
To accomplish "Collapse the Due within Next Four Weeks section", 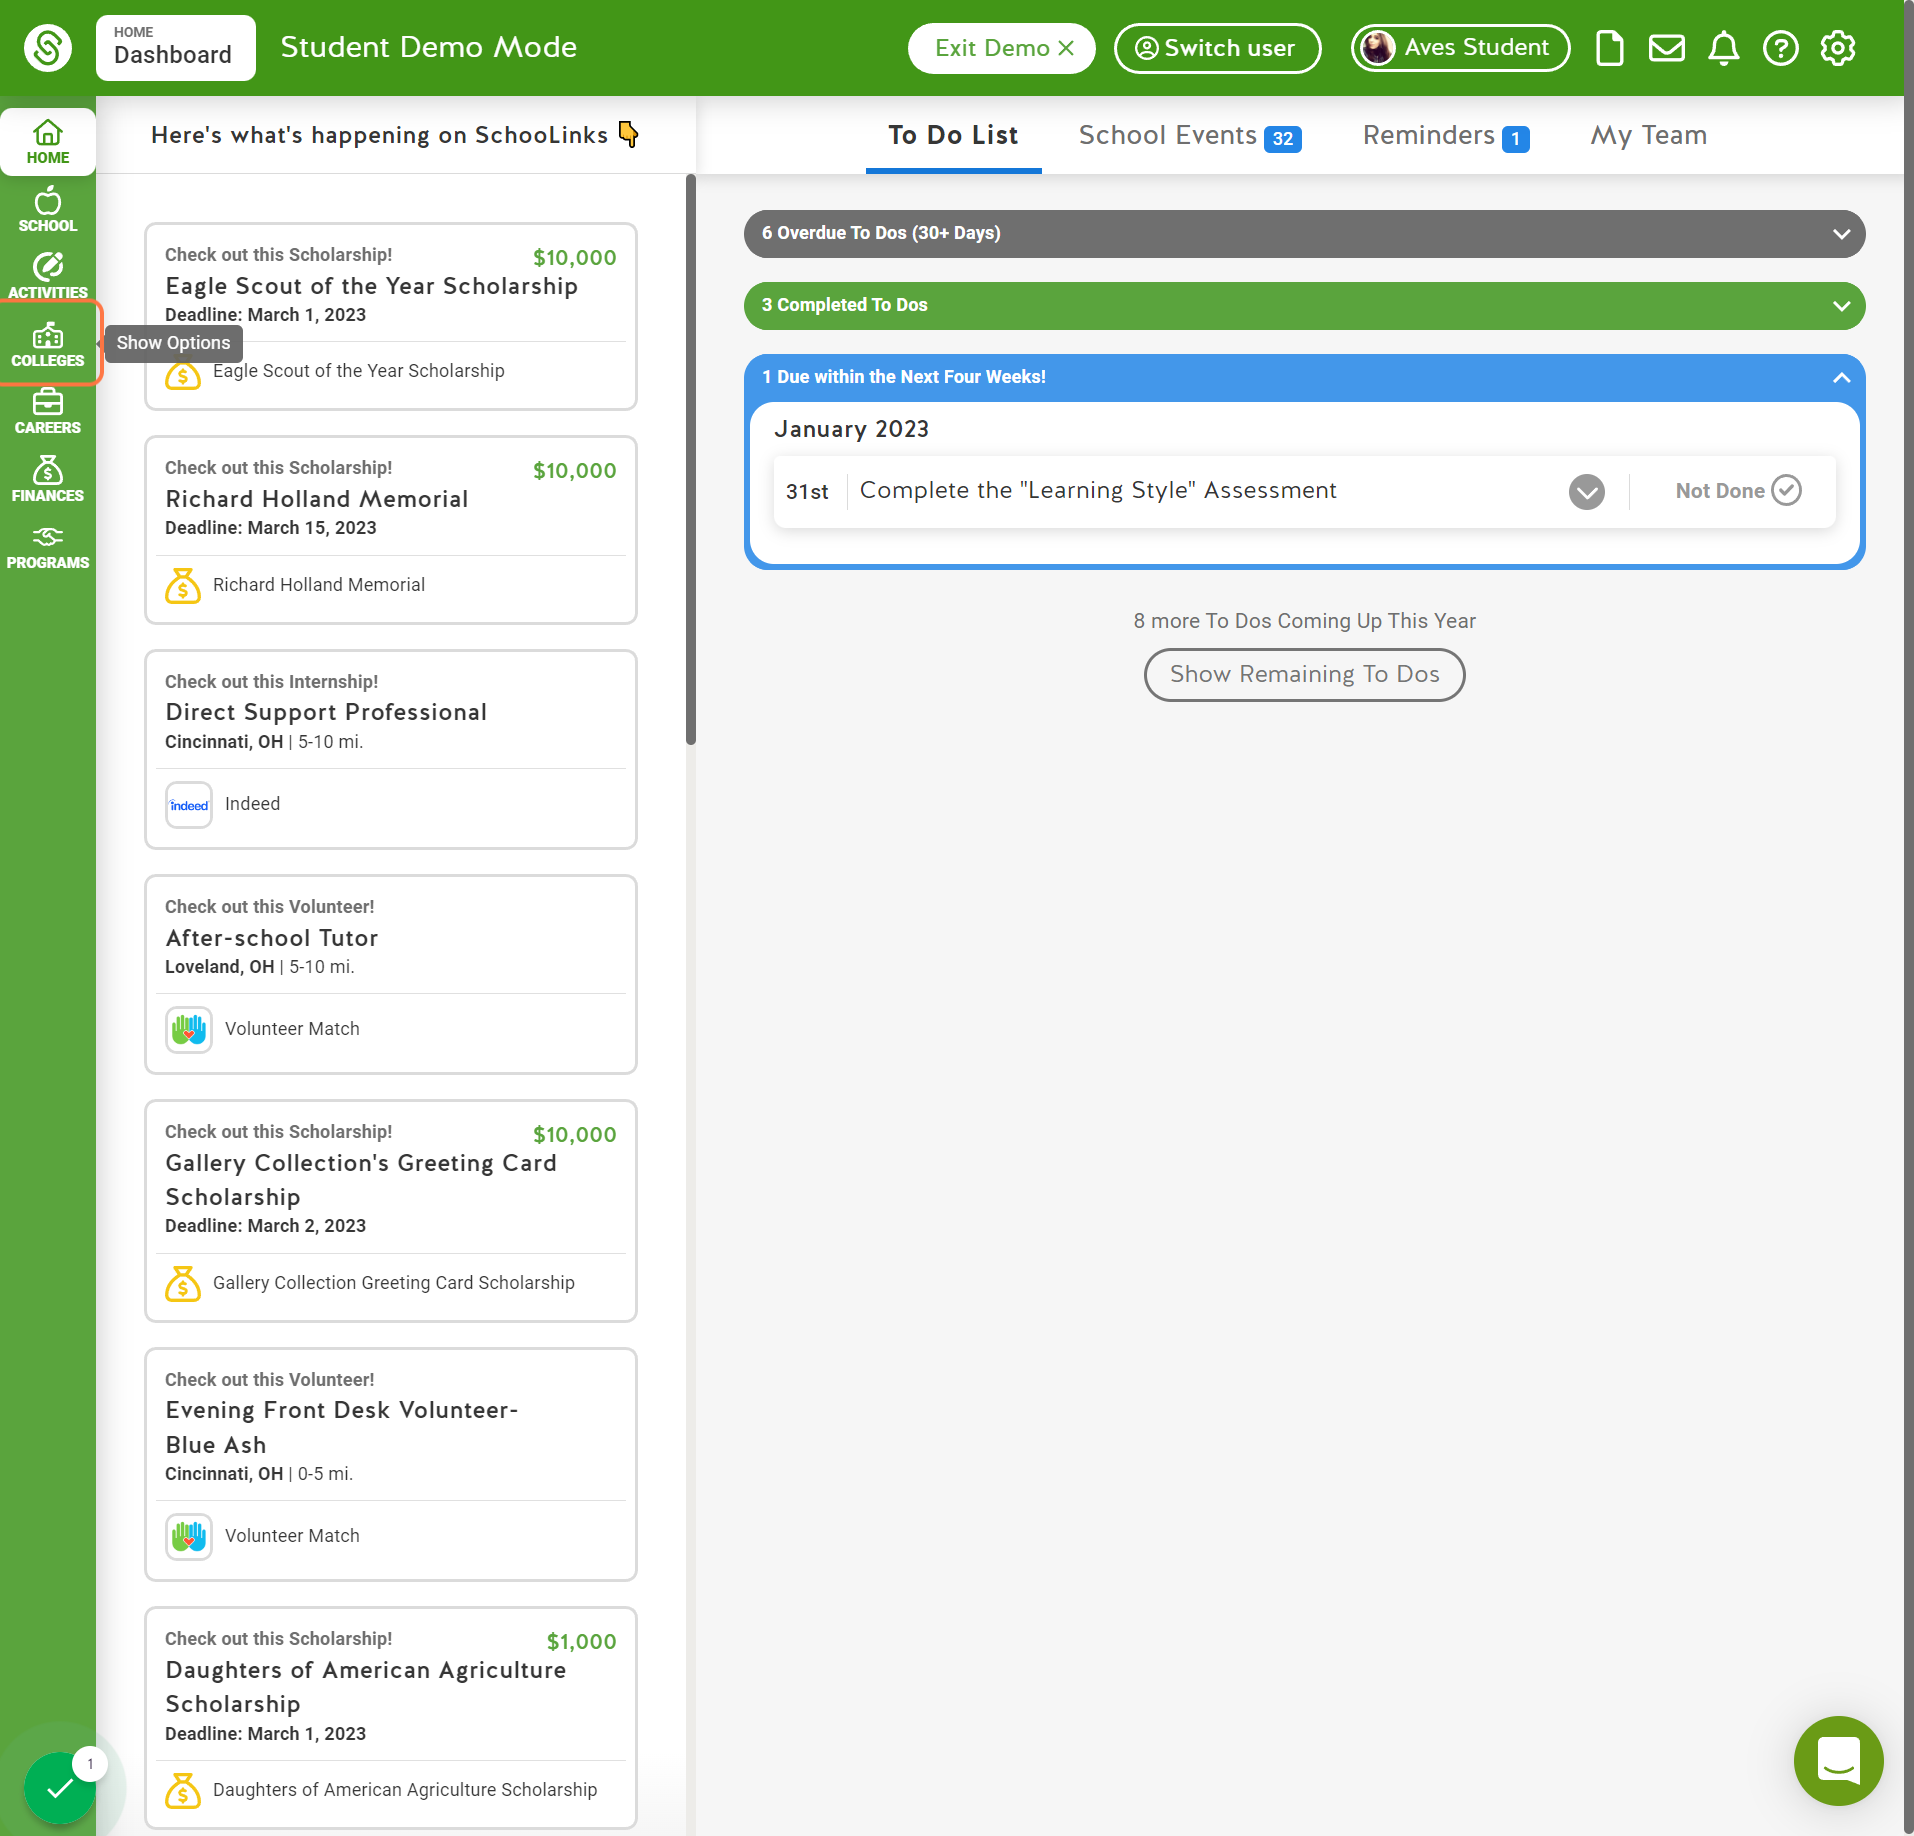I will 1840,377.
